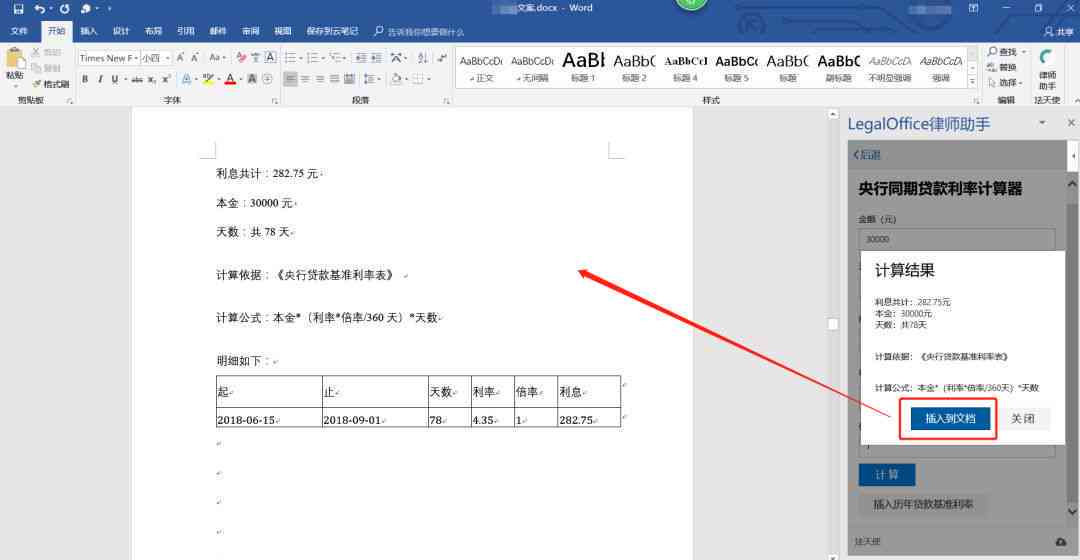The image size is (1080, 560).
Task: Open the font name dropdown (Times New Roman)
Action: (x=136, y=58)
